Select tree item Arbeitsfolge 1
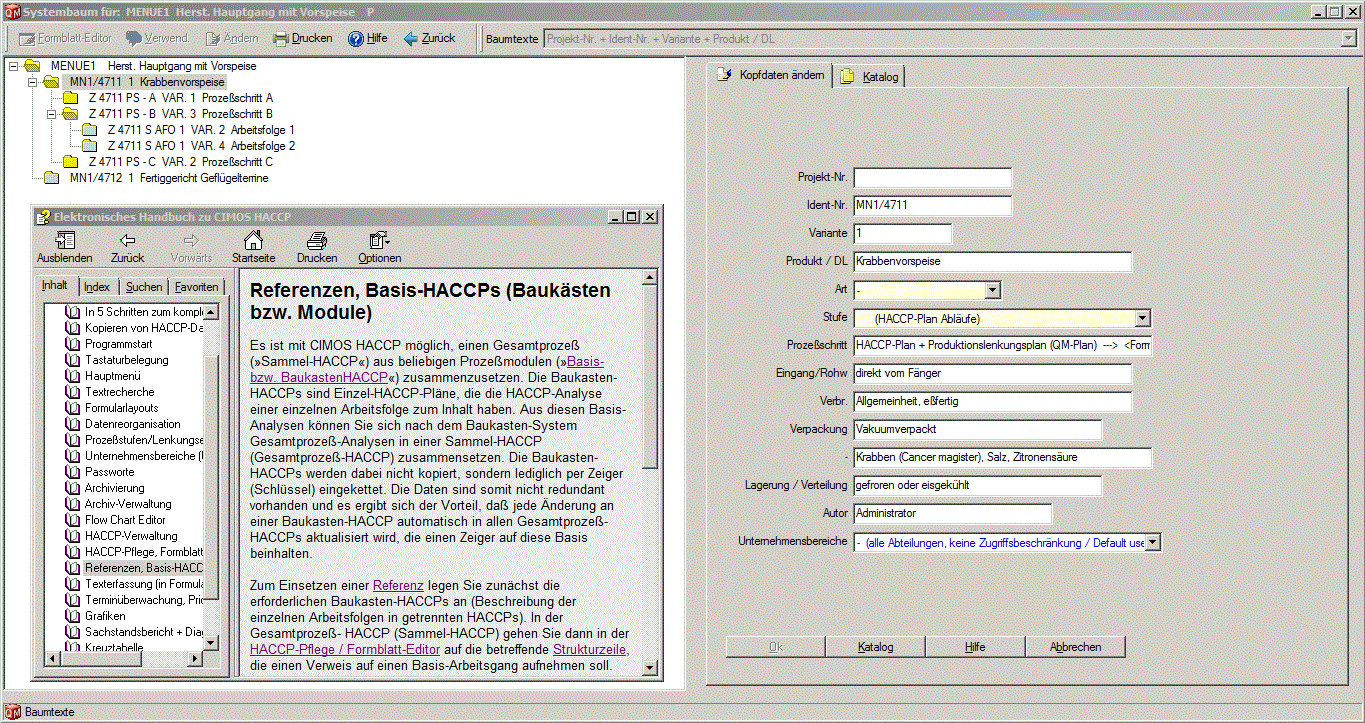The width and height of the screenshot is (1365, 723). click(x=201, y=130)
